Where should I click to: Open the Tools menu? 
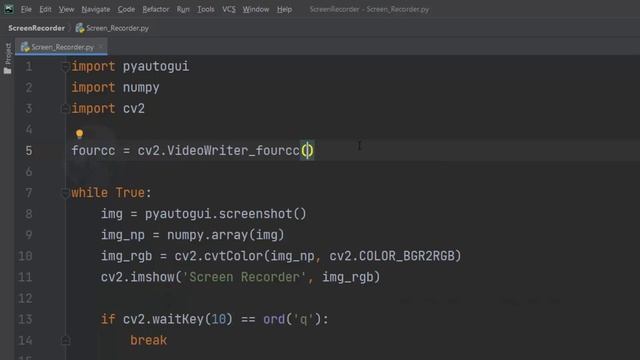[x=206, y=9]
